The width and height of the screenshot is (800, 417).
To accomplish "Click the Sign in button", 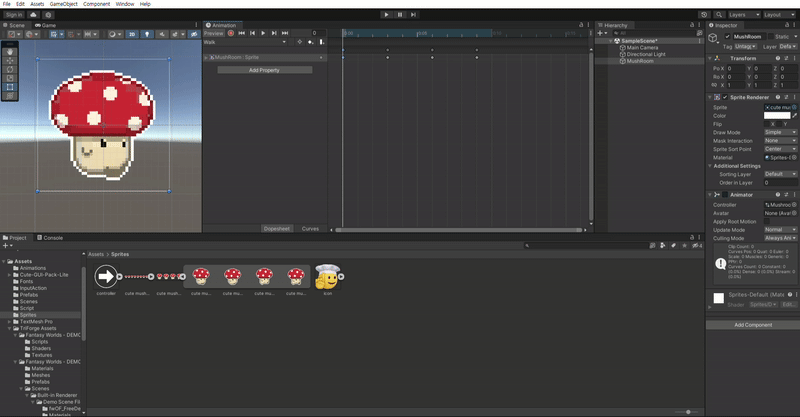I will coord(14,15).
